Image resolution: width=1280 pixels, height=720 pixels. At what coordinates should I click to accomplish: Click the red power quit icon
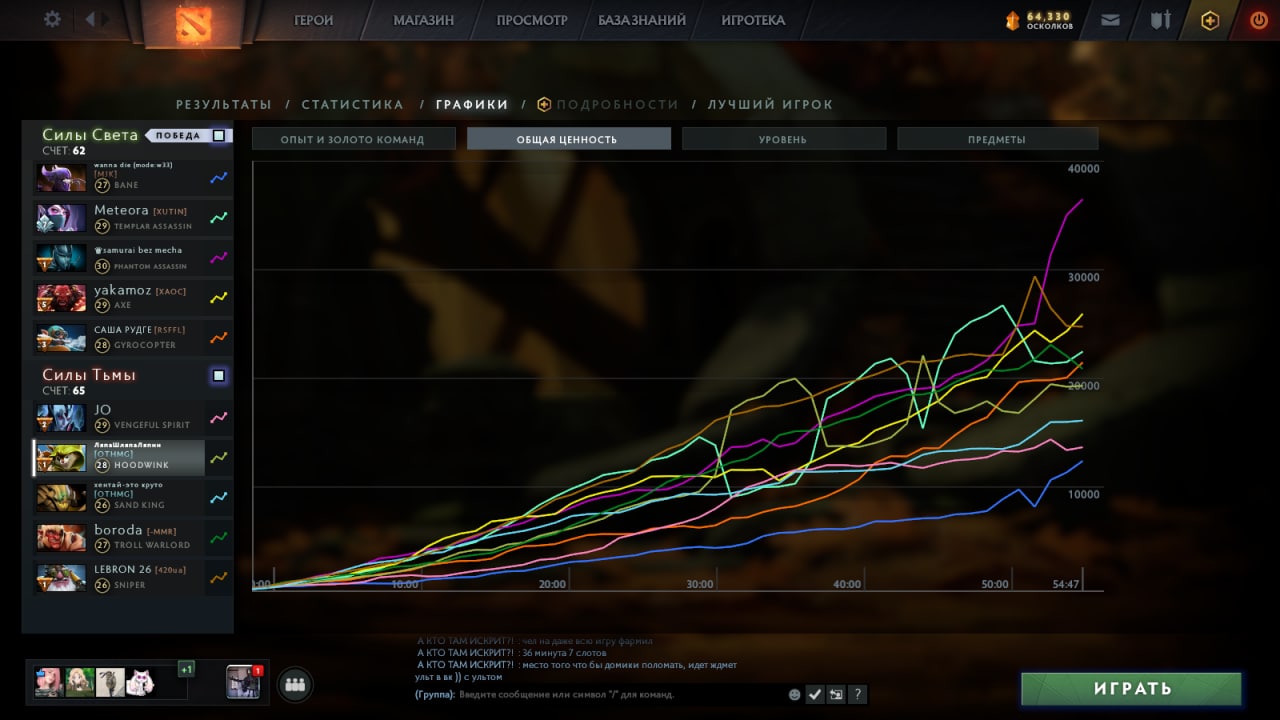click(x=1258, y=20)
